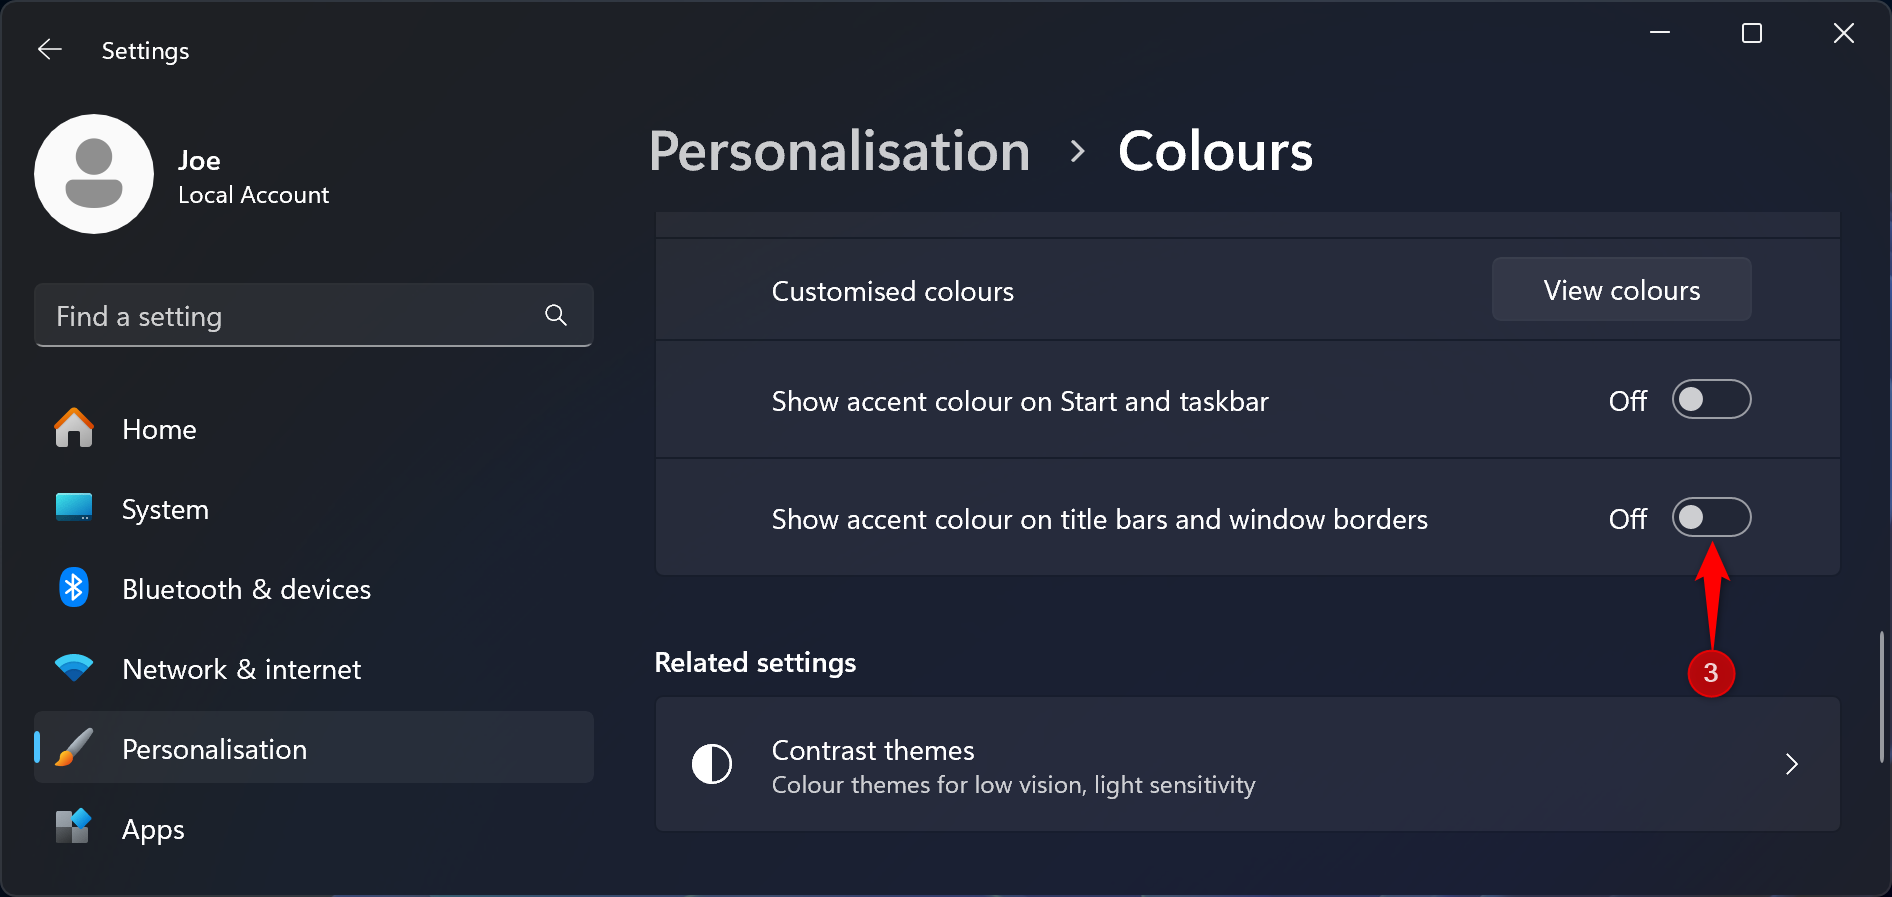Click the search magnifier icon

coord(556,316)
